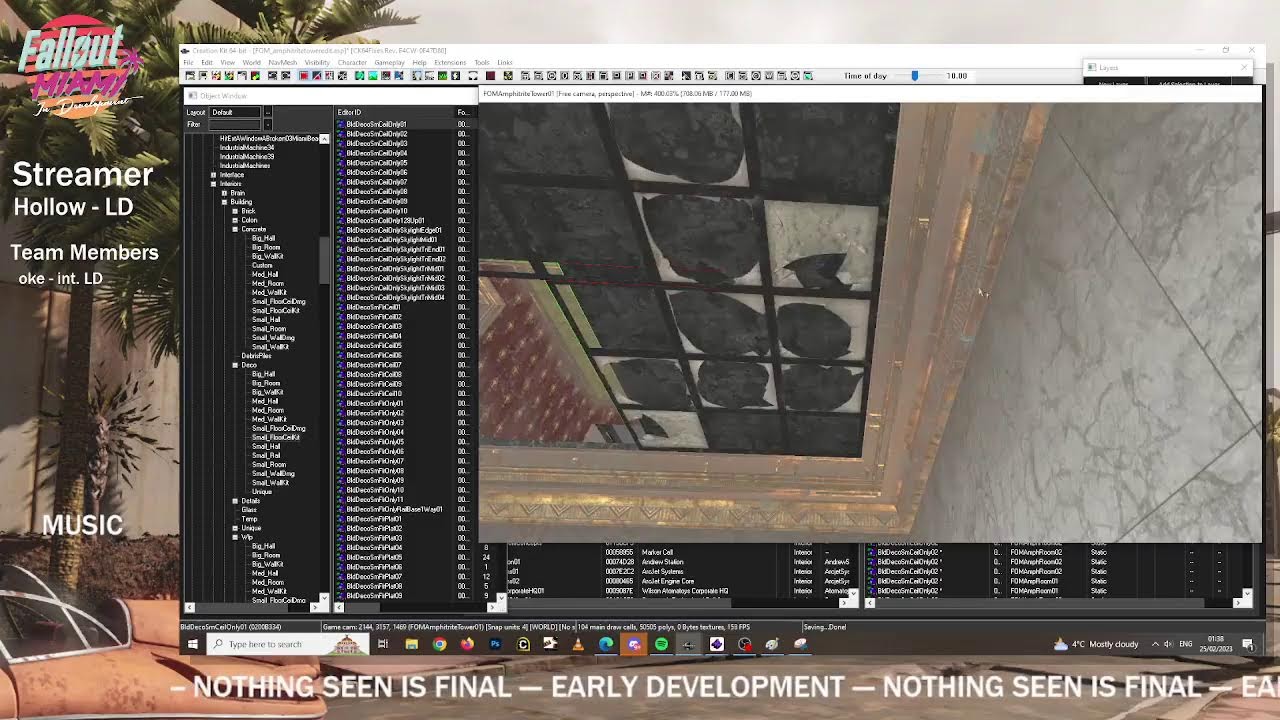Collapse the Building tree node
This screenshot has height=720, width=1280.
pyautogui.click(x=224, y=202)
